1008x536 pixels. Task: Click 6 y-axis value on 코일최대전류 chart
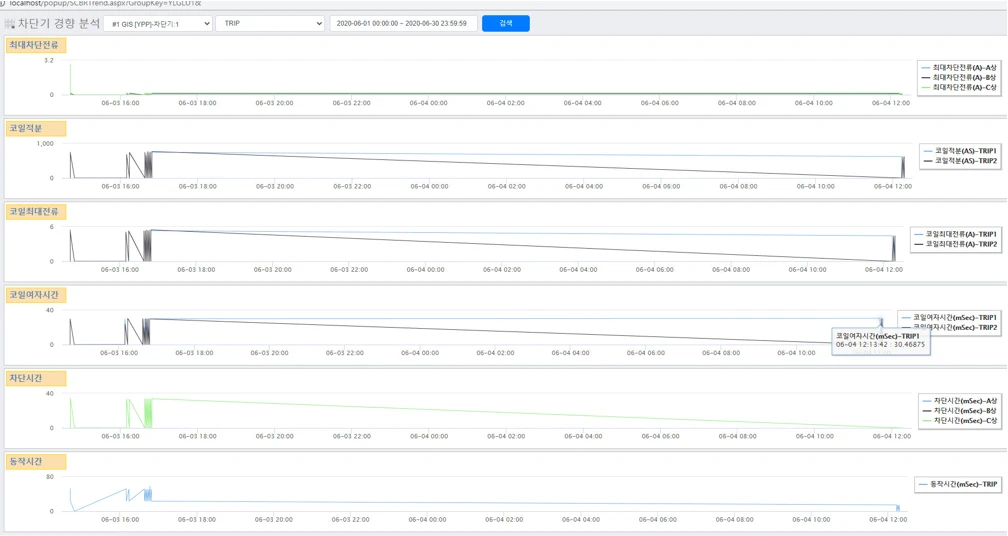[52, 227]
